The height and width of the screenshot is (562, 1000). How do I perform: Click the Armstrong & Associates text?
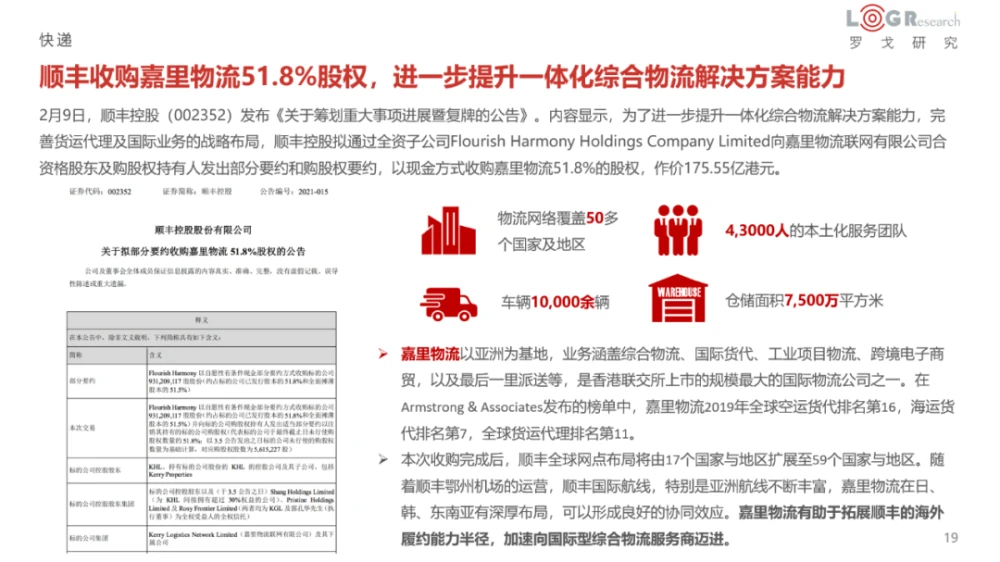[471, 407]
